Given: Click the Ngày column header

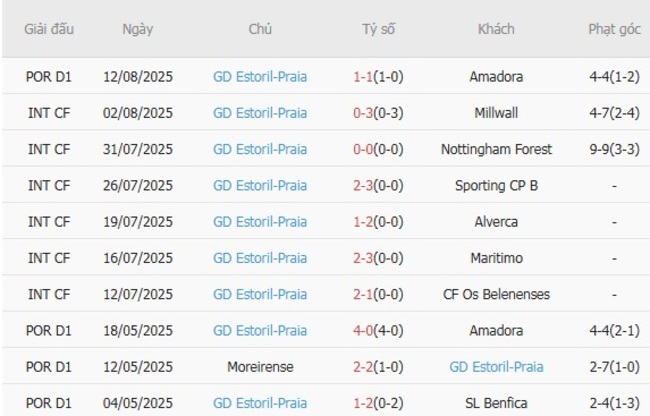Looking at the screenshot, I should [137, 29].
